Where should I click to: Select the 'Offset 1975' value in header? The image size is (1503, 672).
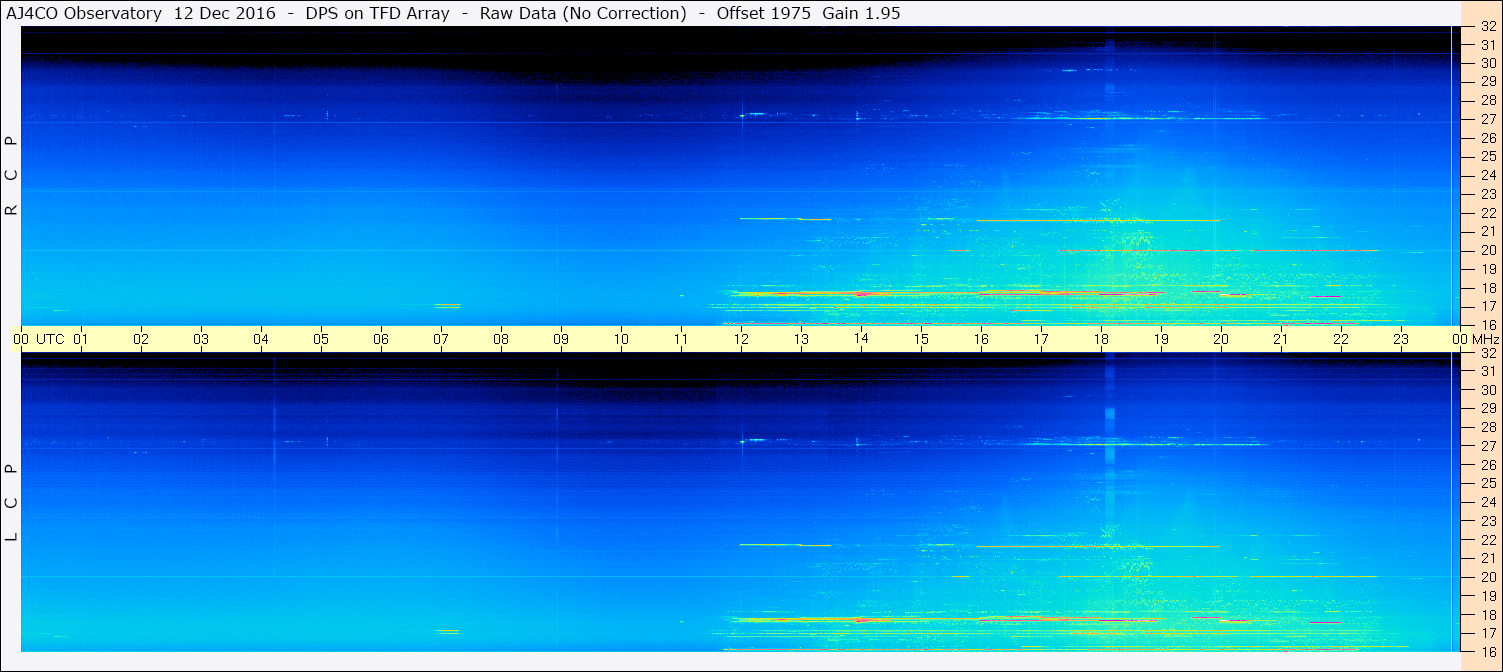pyautogui.click(x=764, y=13)
